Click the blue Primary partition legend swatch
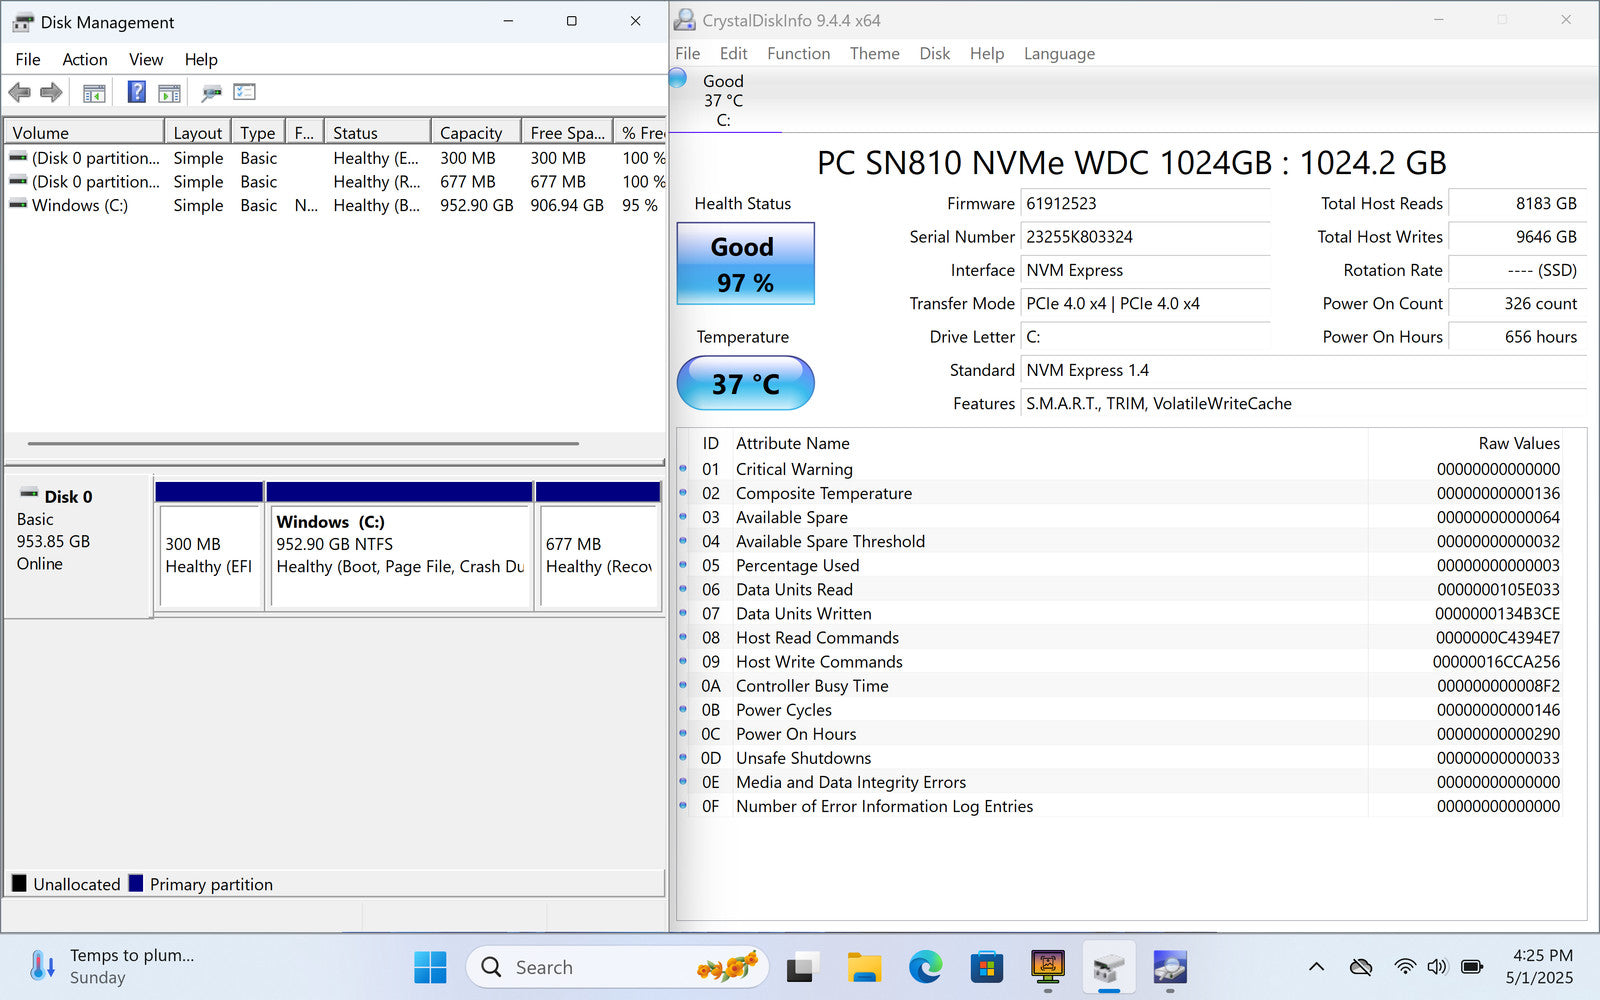Screen dimensions: 1600x1000 pyautogui.click(x=136, y=883)
